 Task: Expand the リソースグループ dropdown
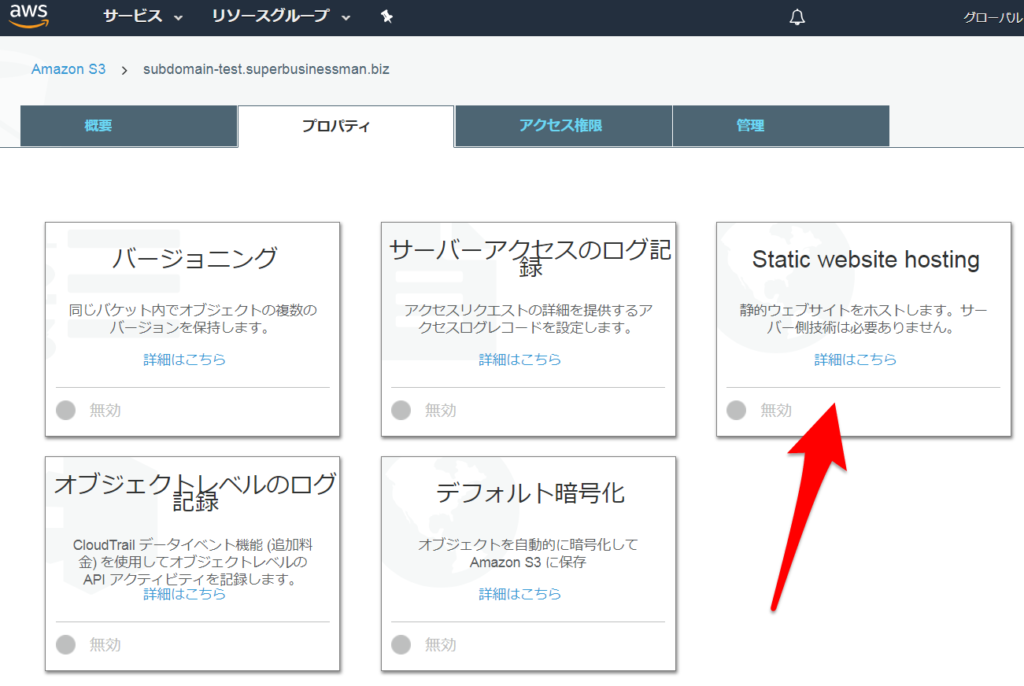(x=281, y=16)
